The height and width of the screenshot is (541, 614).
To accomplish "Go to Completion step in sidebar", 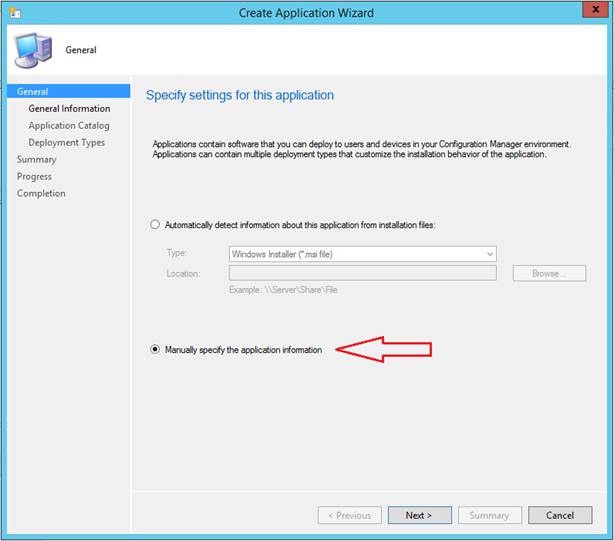I will tap(41, 193).
